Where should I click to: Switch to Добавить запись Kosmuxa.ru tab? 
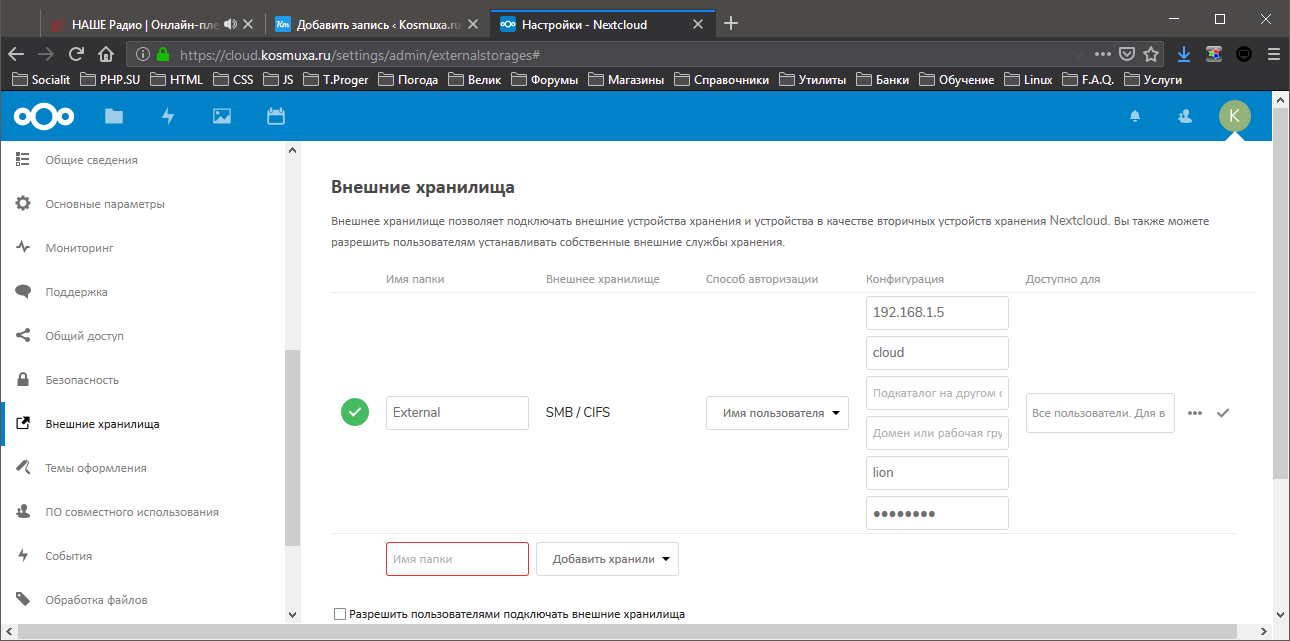coord(376,23)
